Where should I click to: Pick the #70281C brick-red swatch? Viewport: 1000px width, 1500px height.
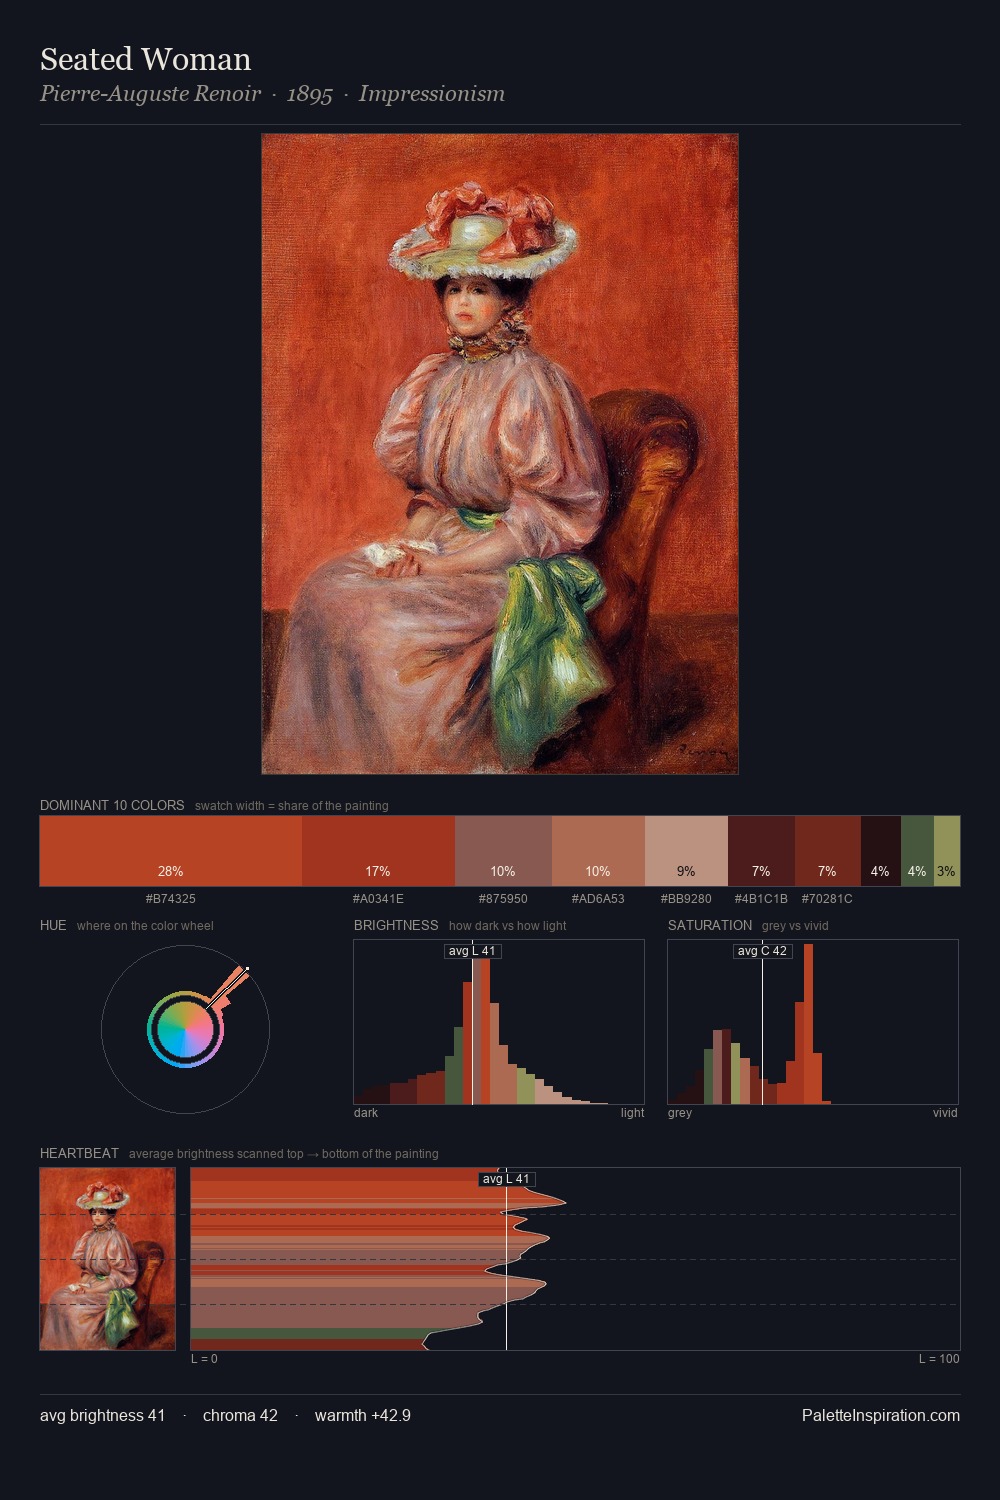pyautogui.click(x=827, y=851)
